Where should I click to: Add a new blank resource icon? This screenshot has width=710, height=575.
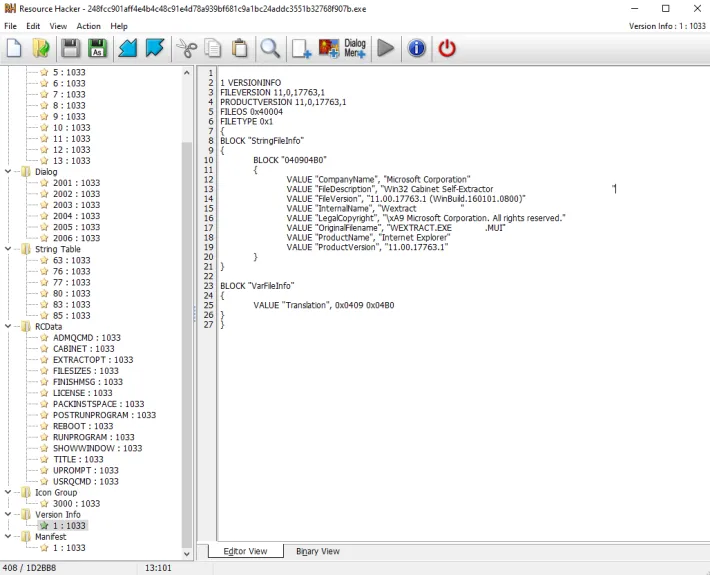[x=301, y=48]
